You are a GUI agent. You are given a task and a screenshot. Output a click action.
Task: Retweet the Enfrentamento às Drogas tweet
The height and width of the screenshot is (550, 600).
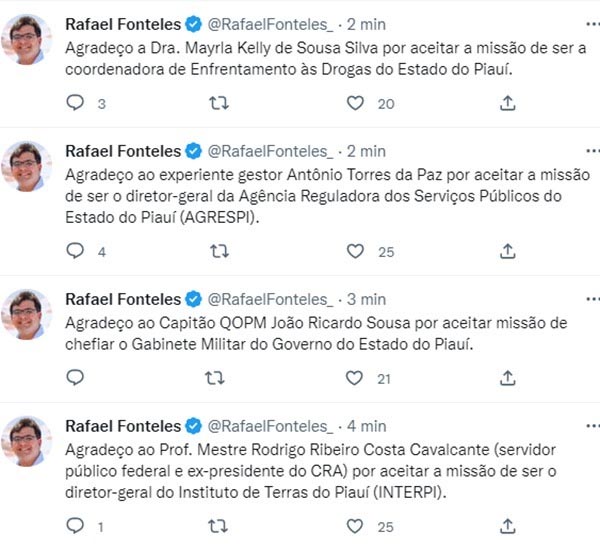click(x=216, y=103)
